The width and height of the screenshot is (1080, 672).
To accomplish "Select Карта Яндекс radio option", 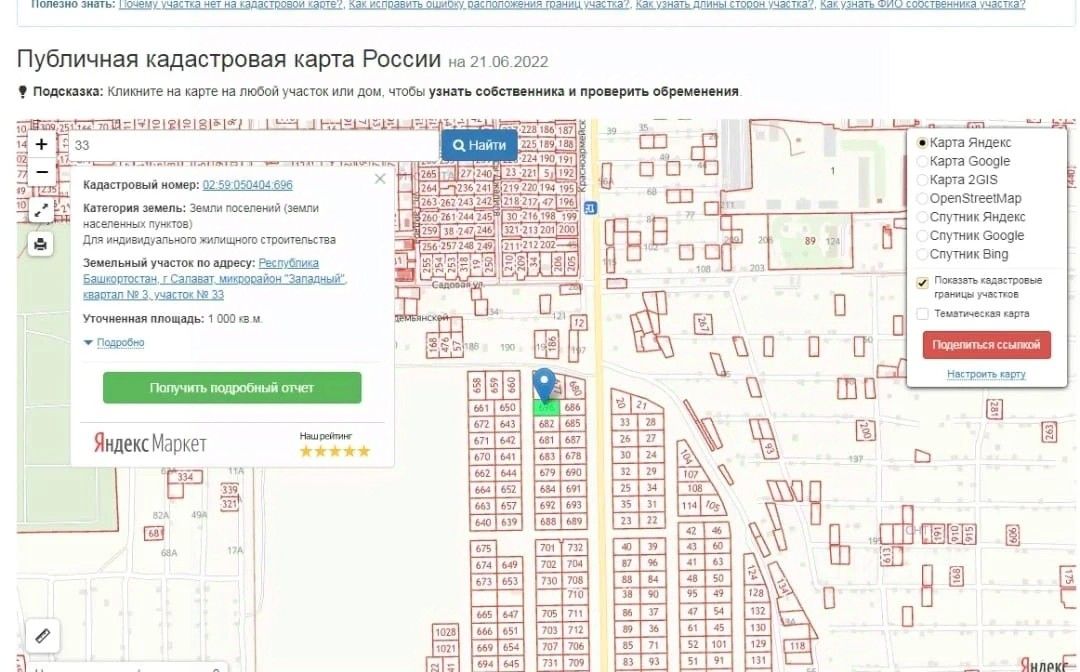I will (922, 143).
